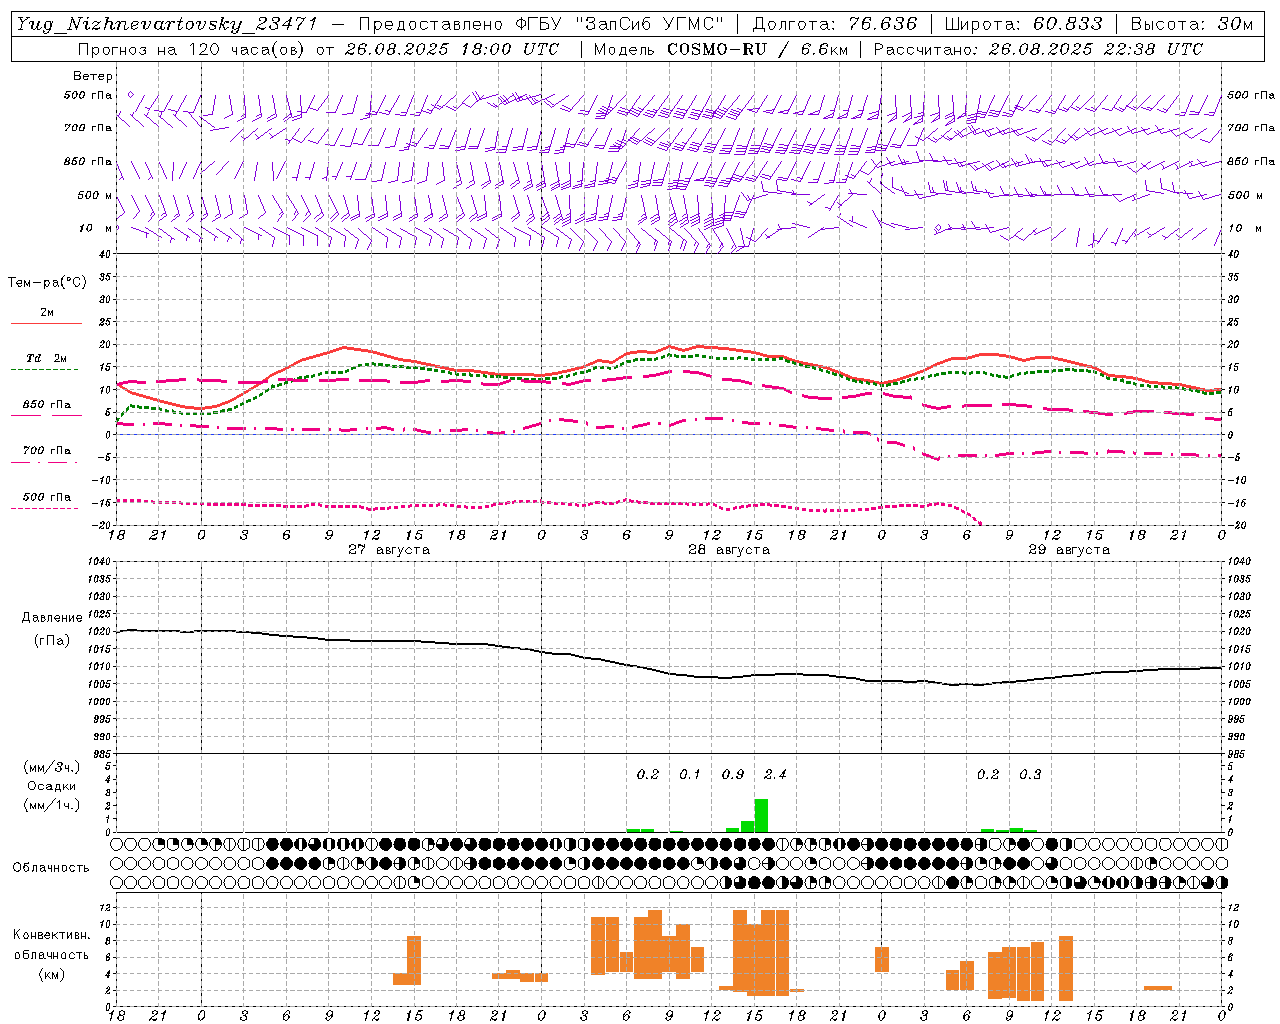Click the Высота: 30м value
Screen dimensions: 1280x1024
tap(1191, 24)
